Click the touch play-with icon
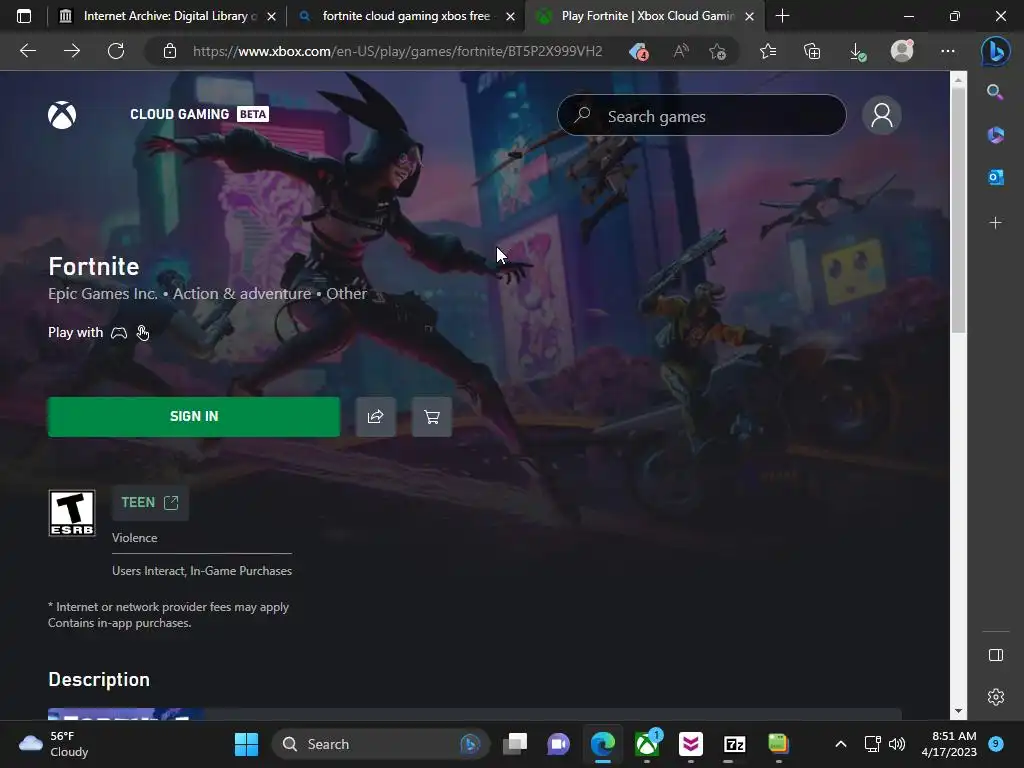This screenshot has width=1024, height=768. tap(142, 333)
